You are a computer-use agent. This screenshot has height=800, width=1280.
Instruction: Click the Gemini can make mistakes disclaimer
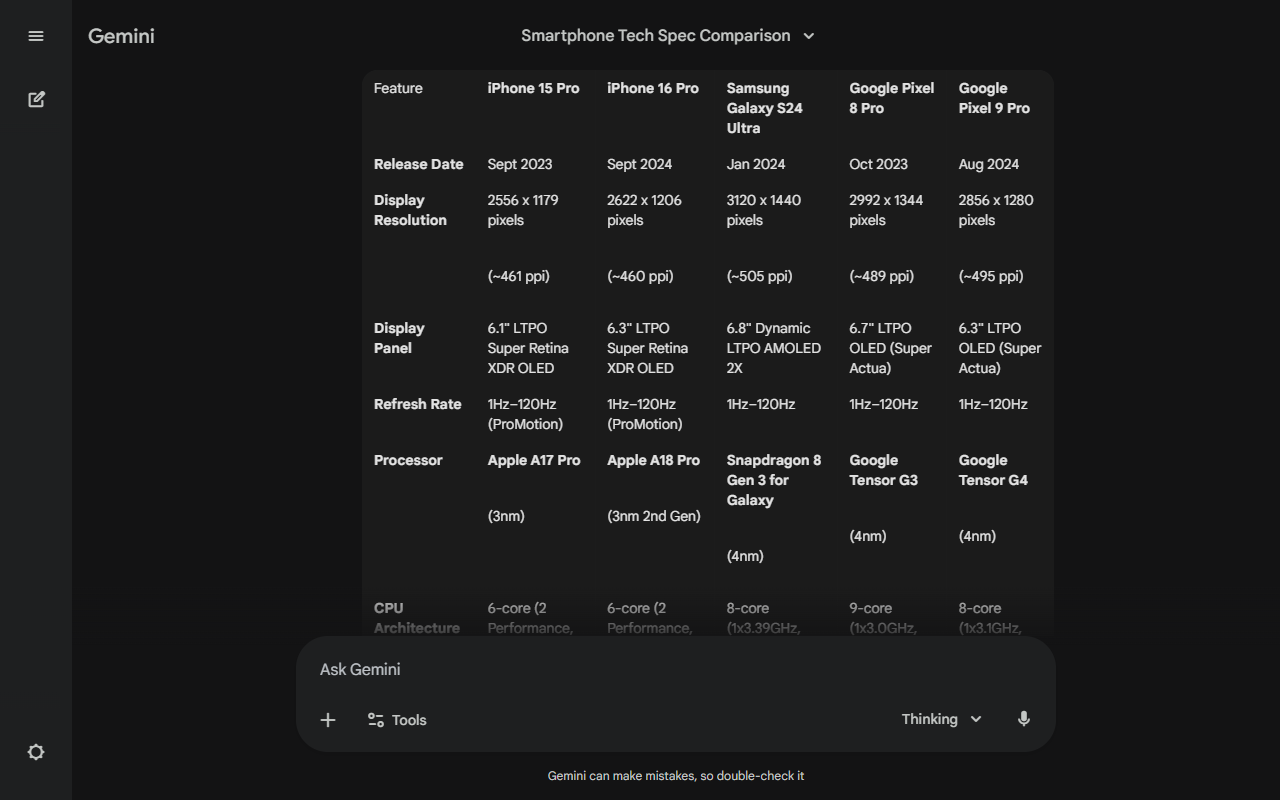[x=676, y=776]
